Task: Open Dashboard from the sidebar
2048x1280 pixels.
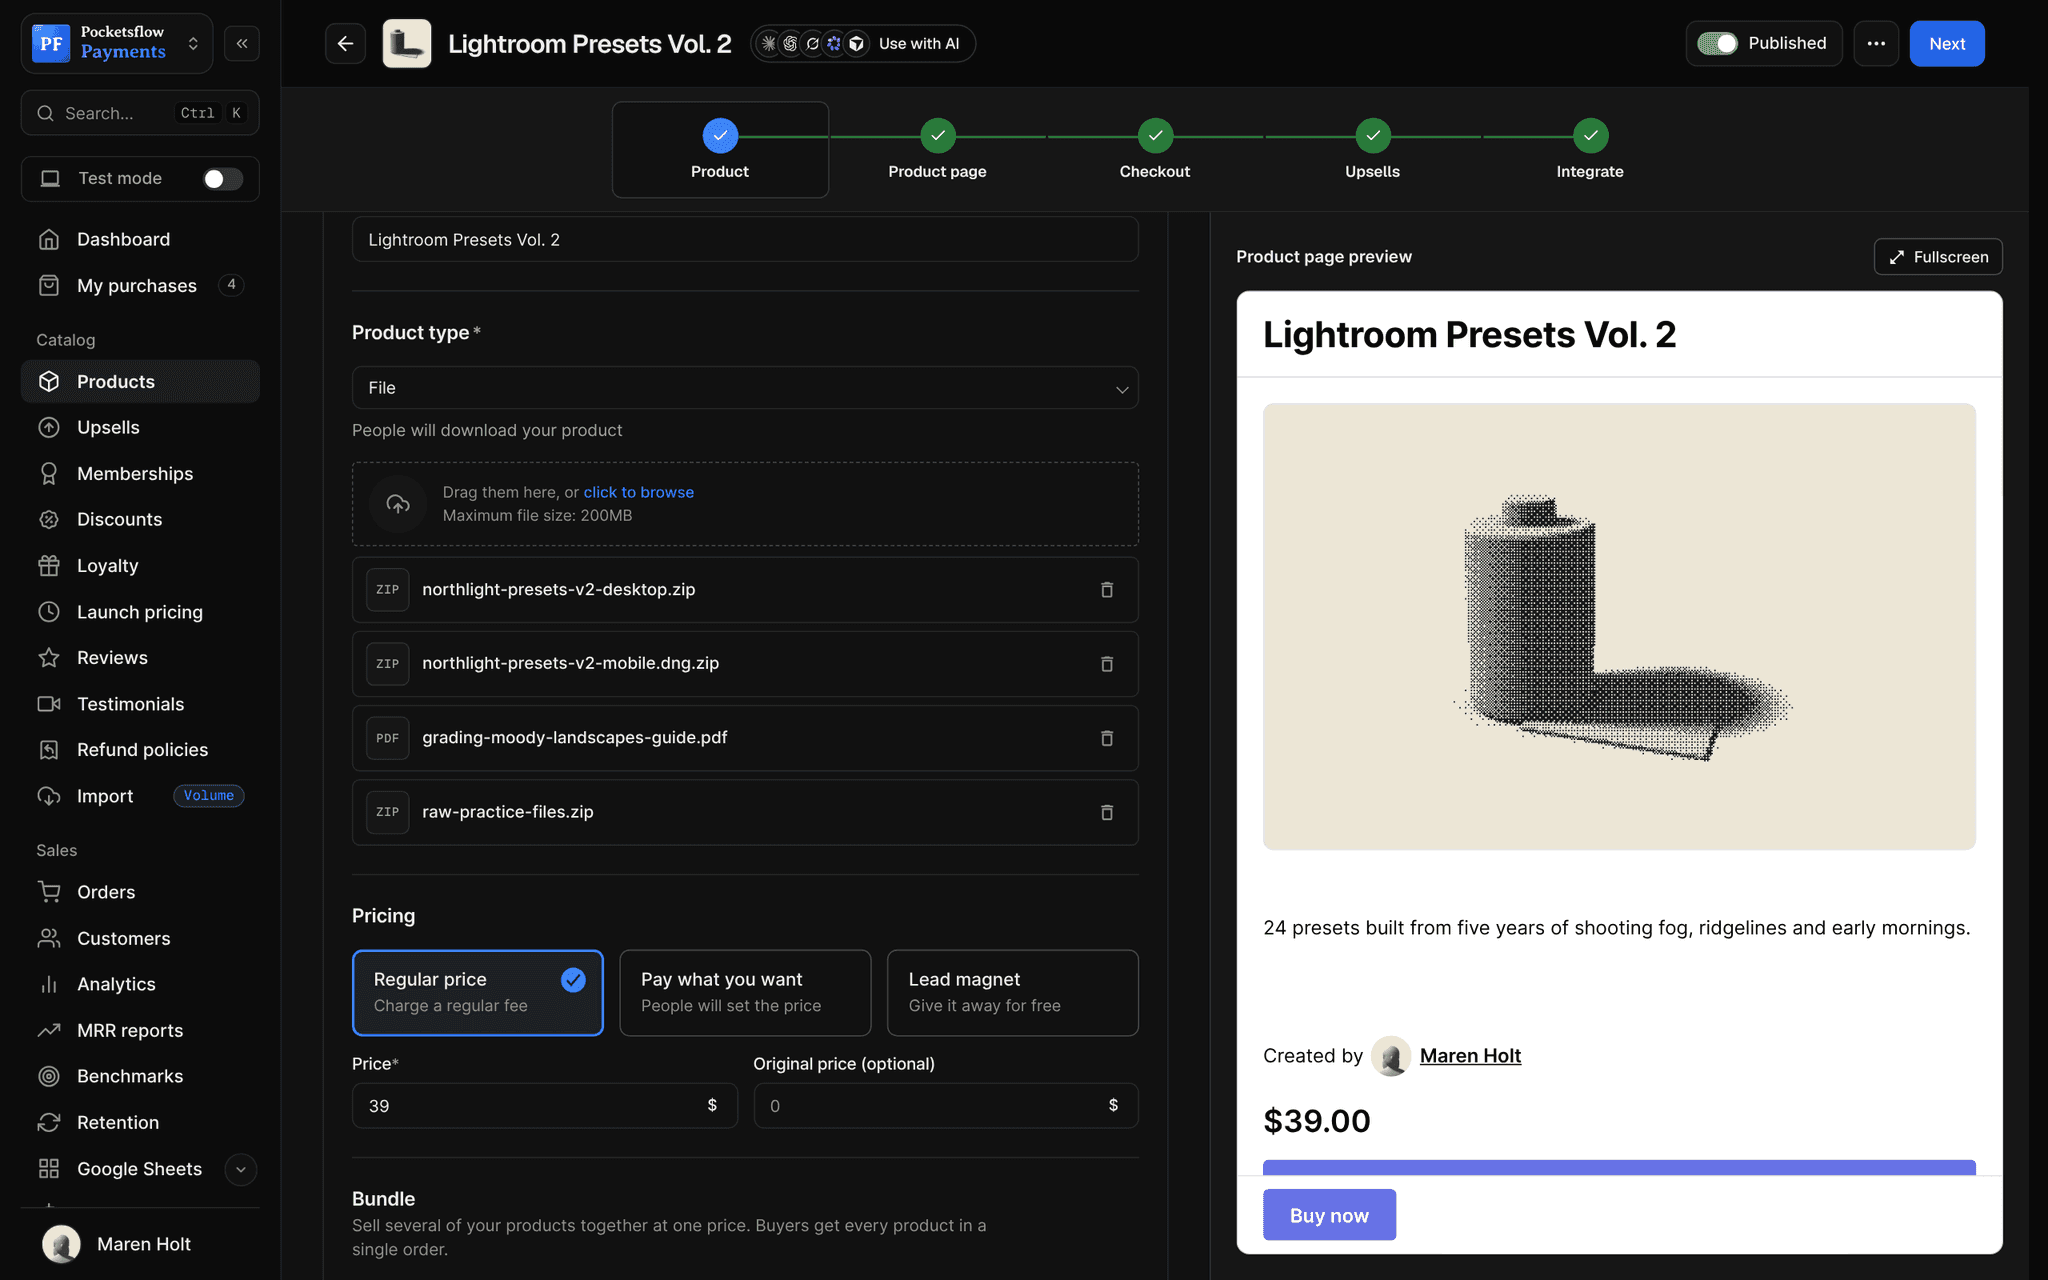Action: pyautogui.click(x=140, y=239)
